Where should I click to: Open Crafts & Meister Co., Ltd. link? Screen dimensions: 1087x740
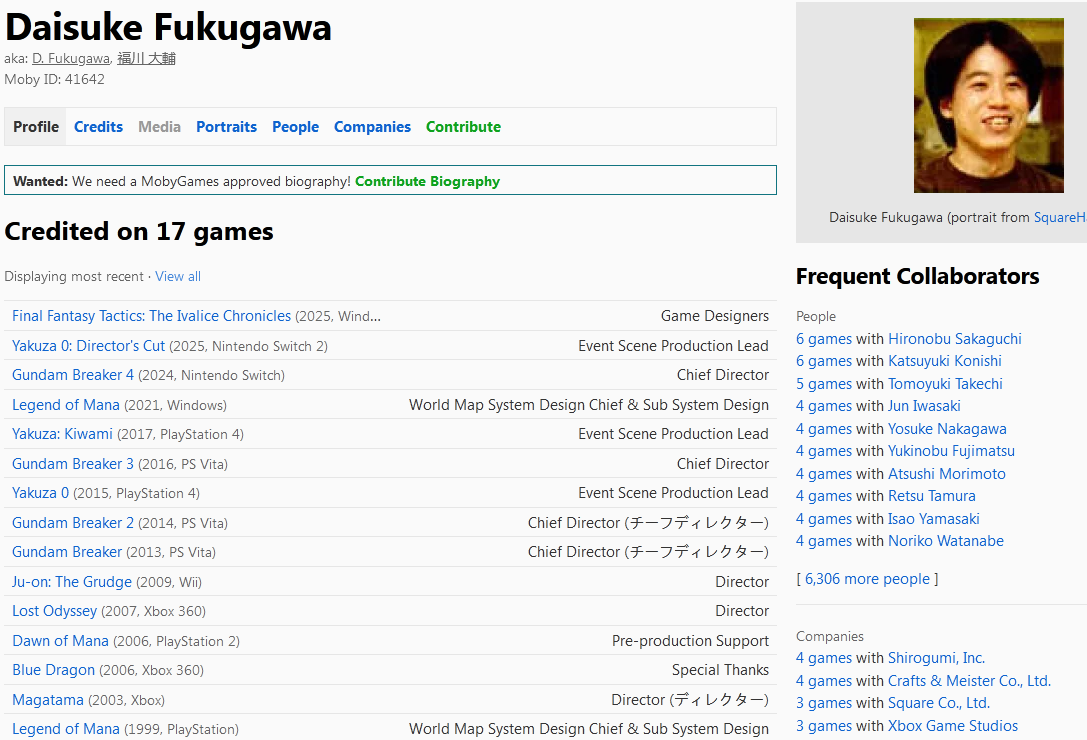click(x=969, y=680)
